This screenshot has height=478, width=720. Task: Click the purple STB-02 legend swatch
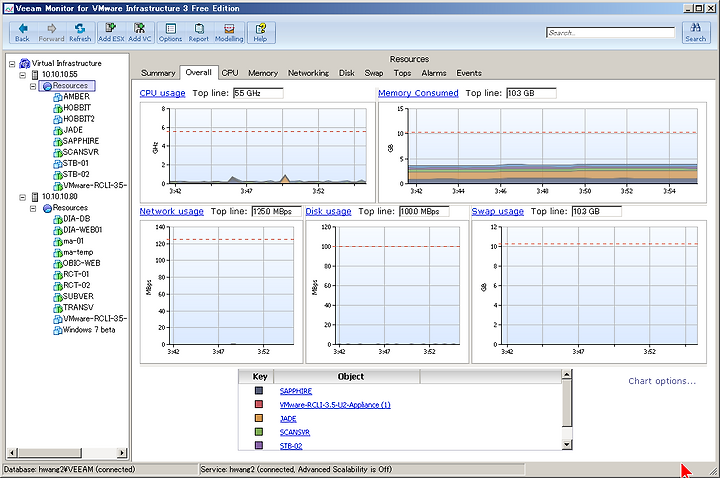(x=259, y=445)
